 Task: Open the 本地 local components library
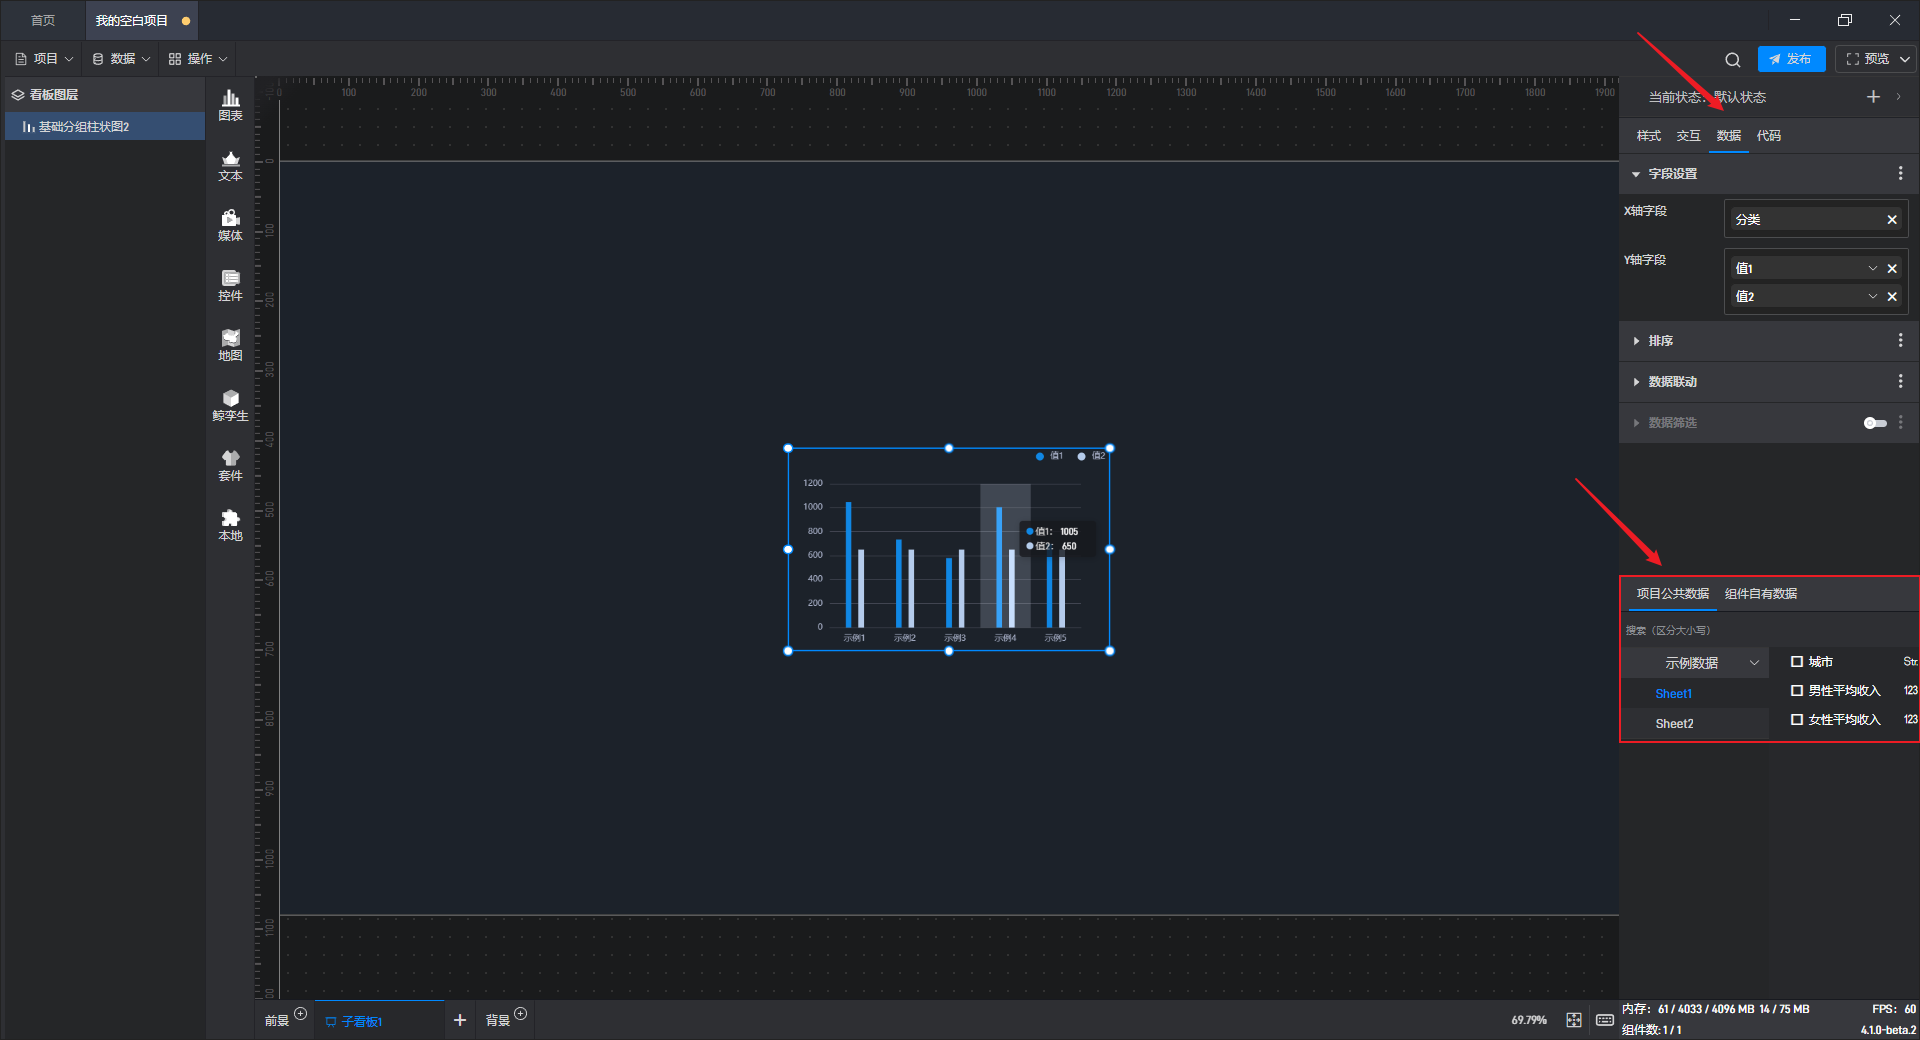tap(230, 525)
